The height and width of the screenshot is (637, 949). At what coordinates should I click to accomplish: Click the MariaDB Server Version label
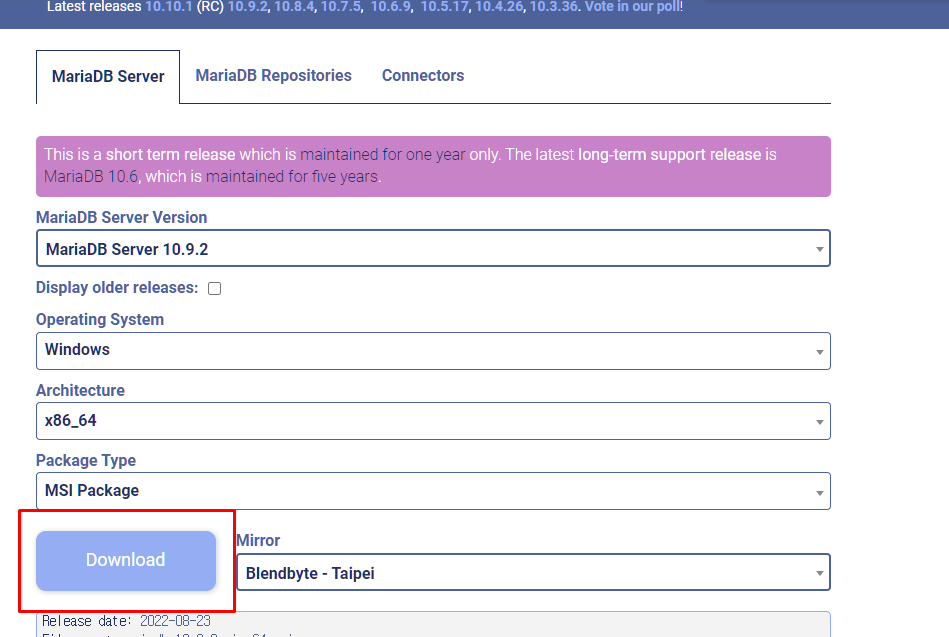coord(122,217)
